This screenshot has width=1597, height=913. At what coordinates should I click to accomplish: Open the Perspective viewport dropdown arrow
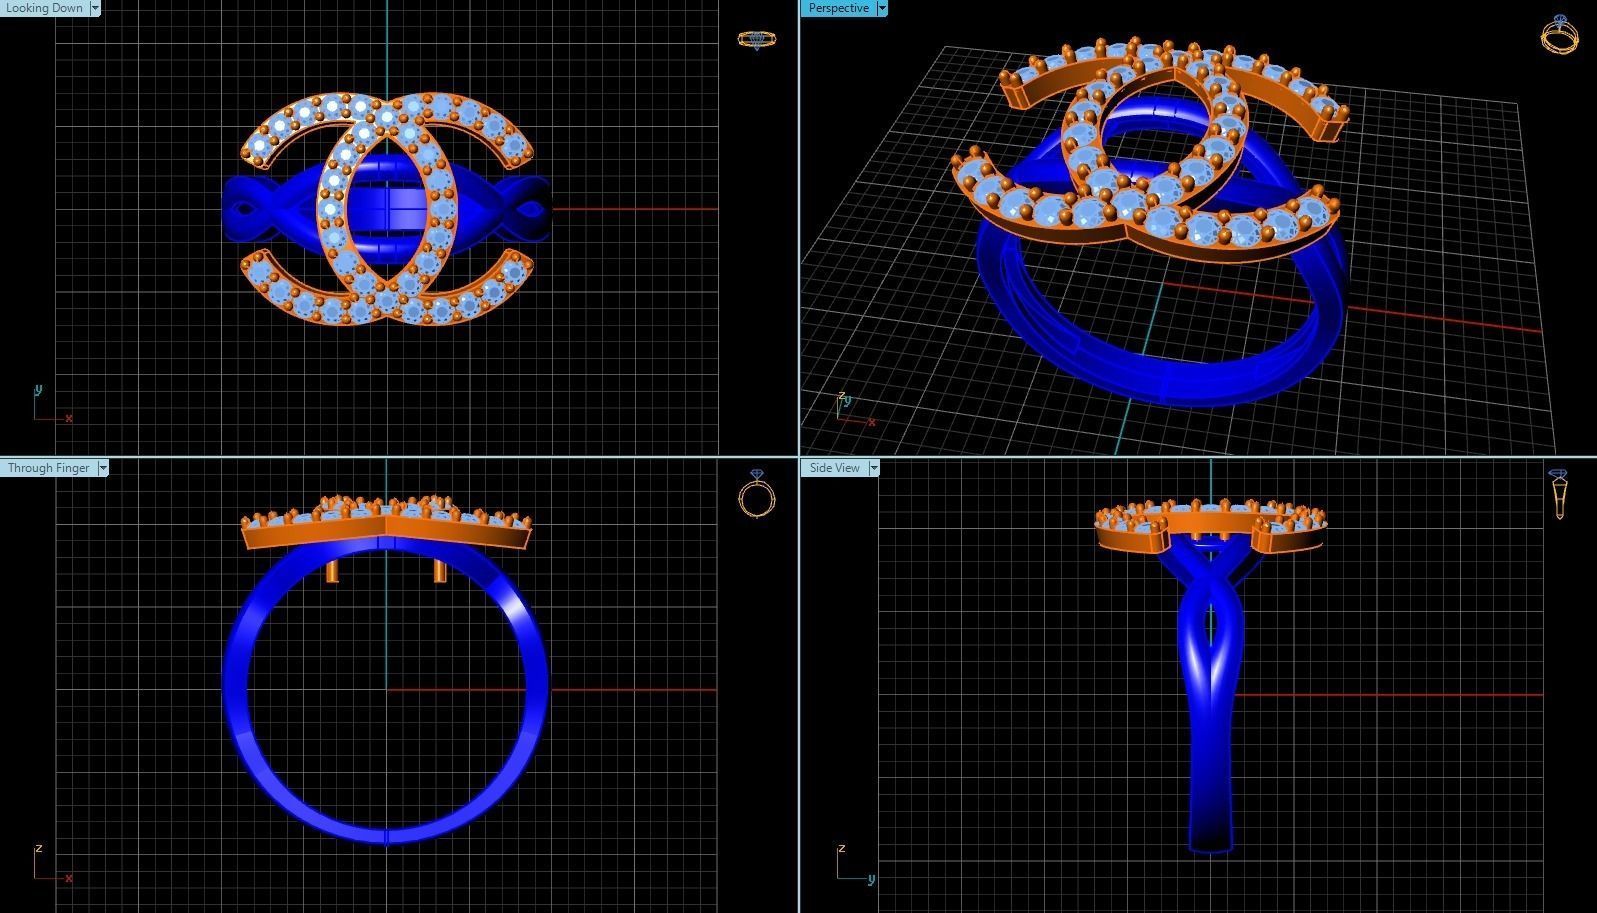(882, 8)
